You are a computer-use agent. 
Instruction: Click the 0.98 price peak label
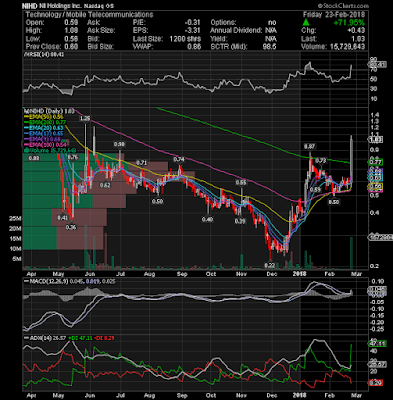click(119, 144)
